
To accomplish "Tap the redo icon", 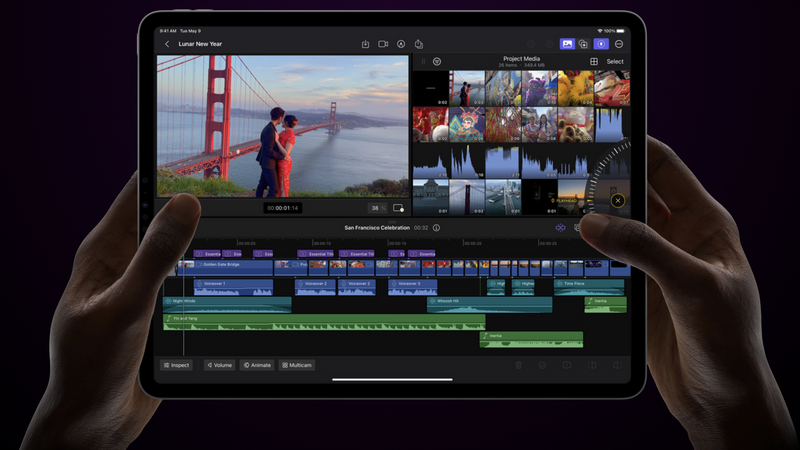I will [549, 44].
